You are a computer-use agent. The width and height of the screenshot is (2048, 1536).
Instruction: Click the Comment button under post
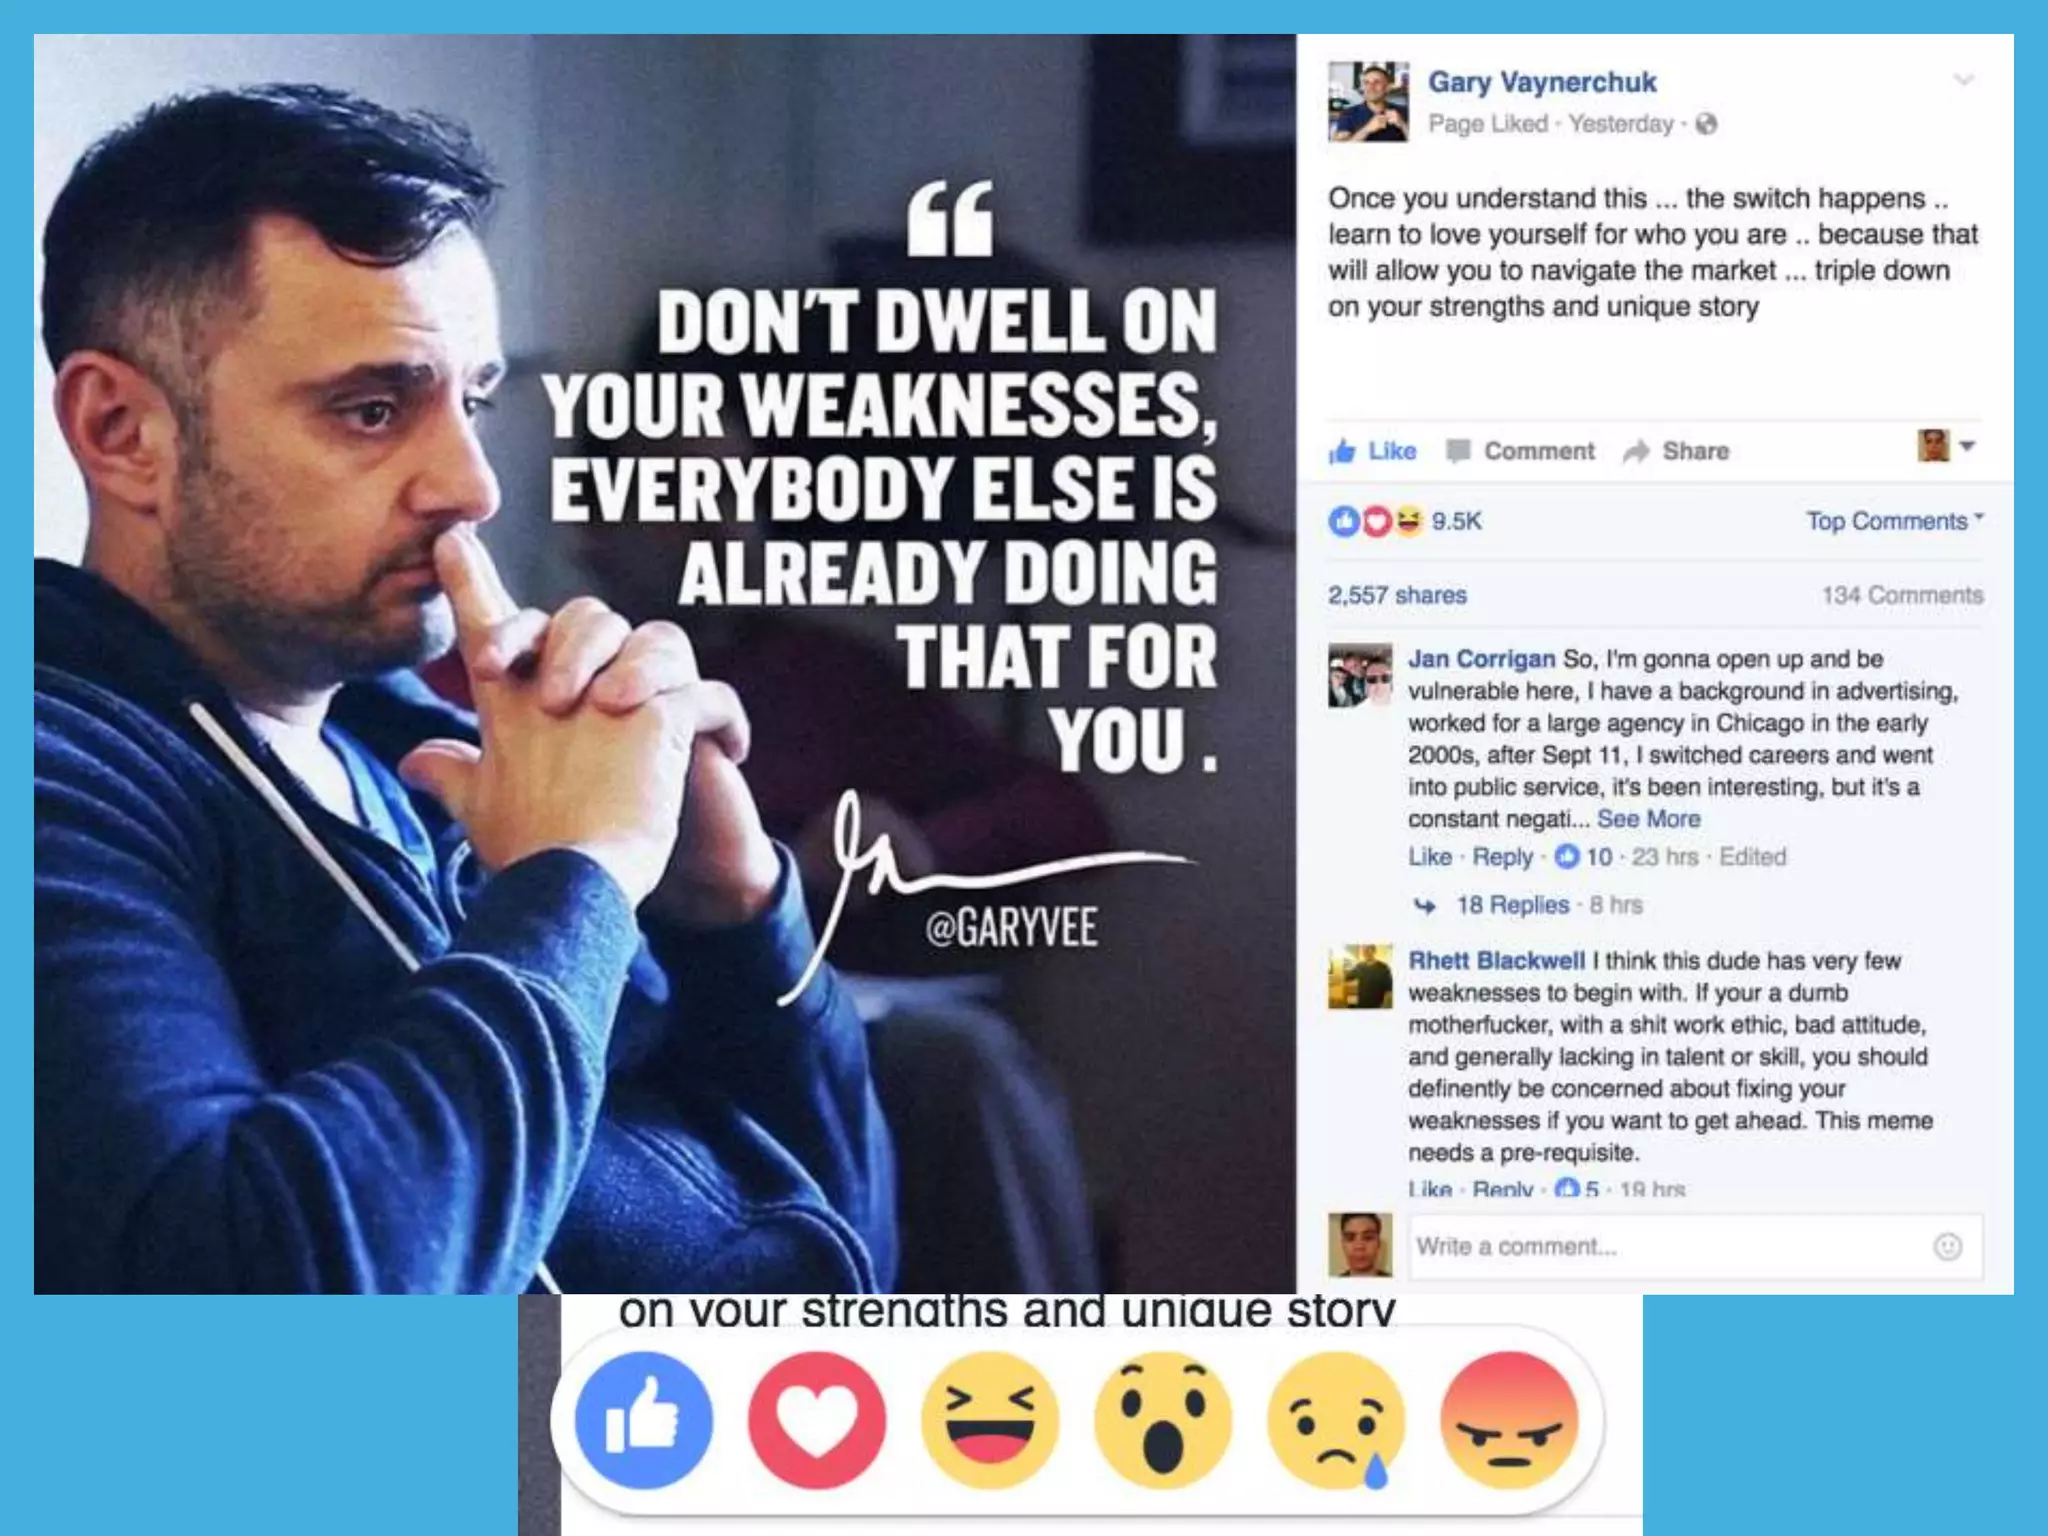1520,451
